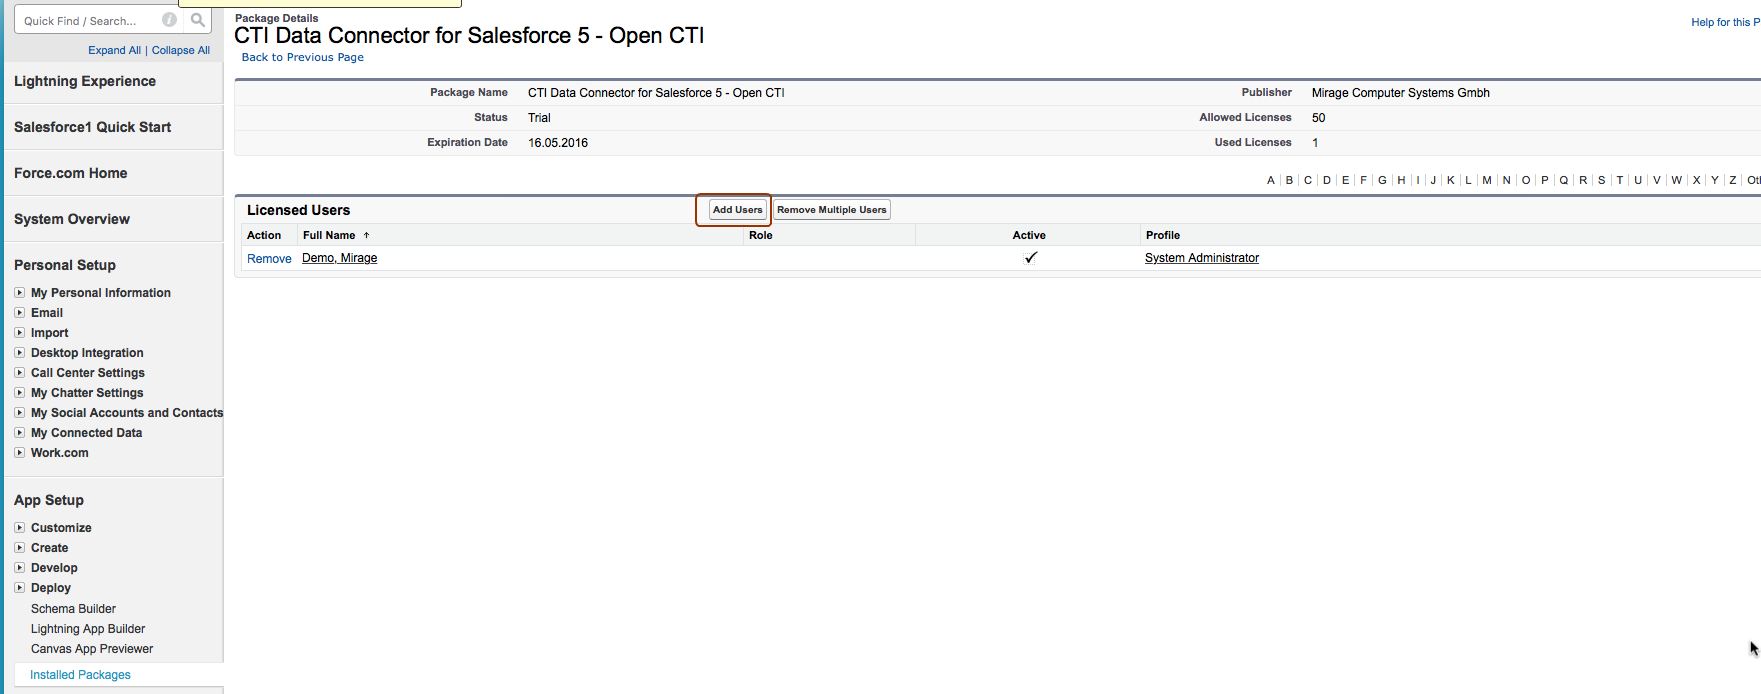Expand the Create arrow under App Setup
Viewport: 1761px width, 694px height.
click(x=19, y=548)
